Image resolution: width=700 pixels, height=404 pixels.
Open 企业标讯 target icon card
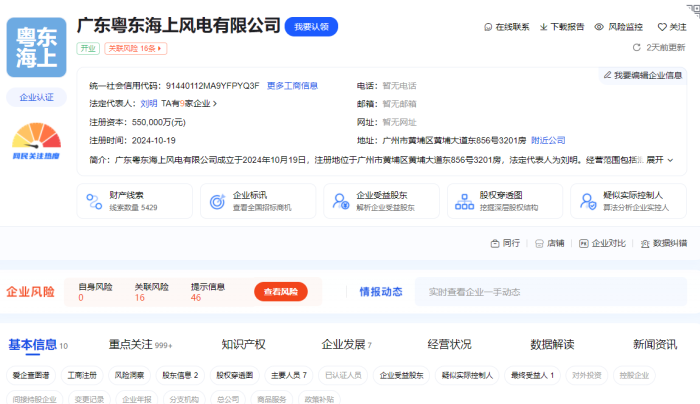coord(217,201)
